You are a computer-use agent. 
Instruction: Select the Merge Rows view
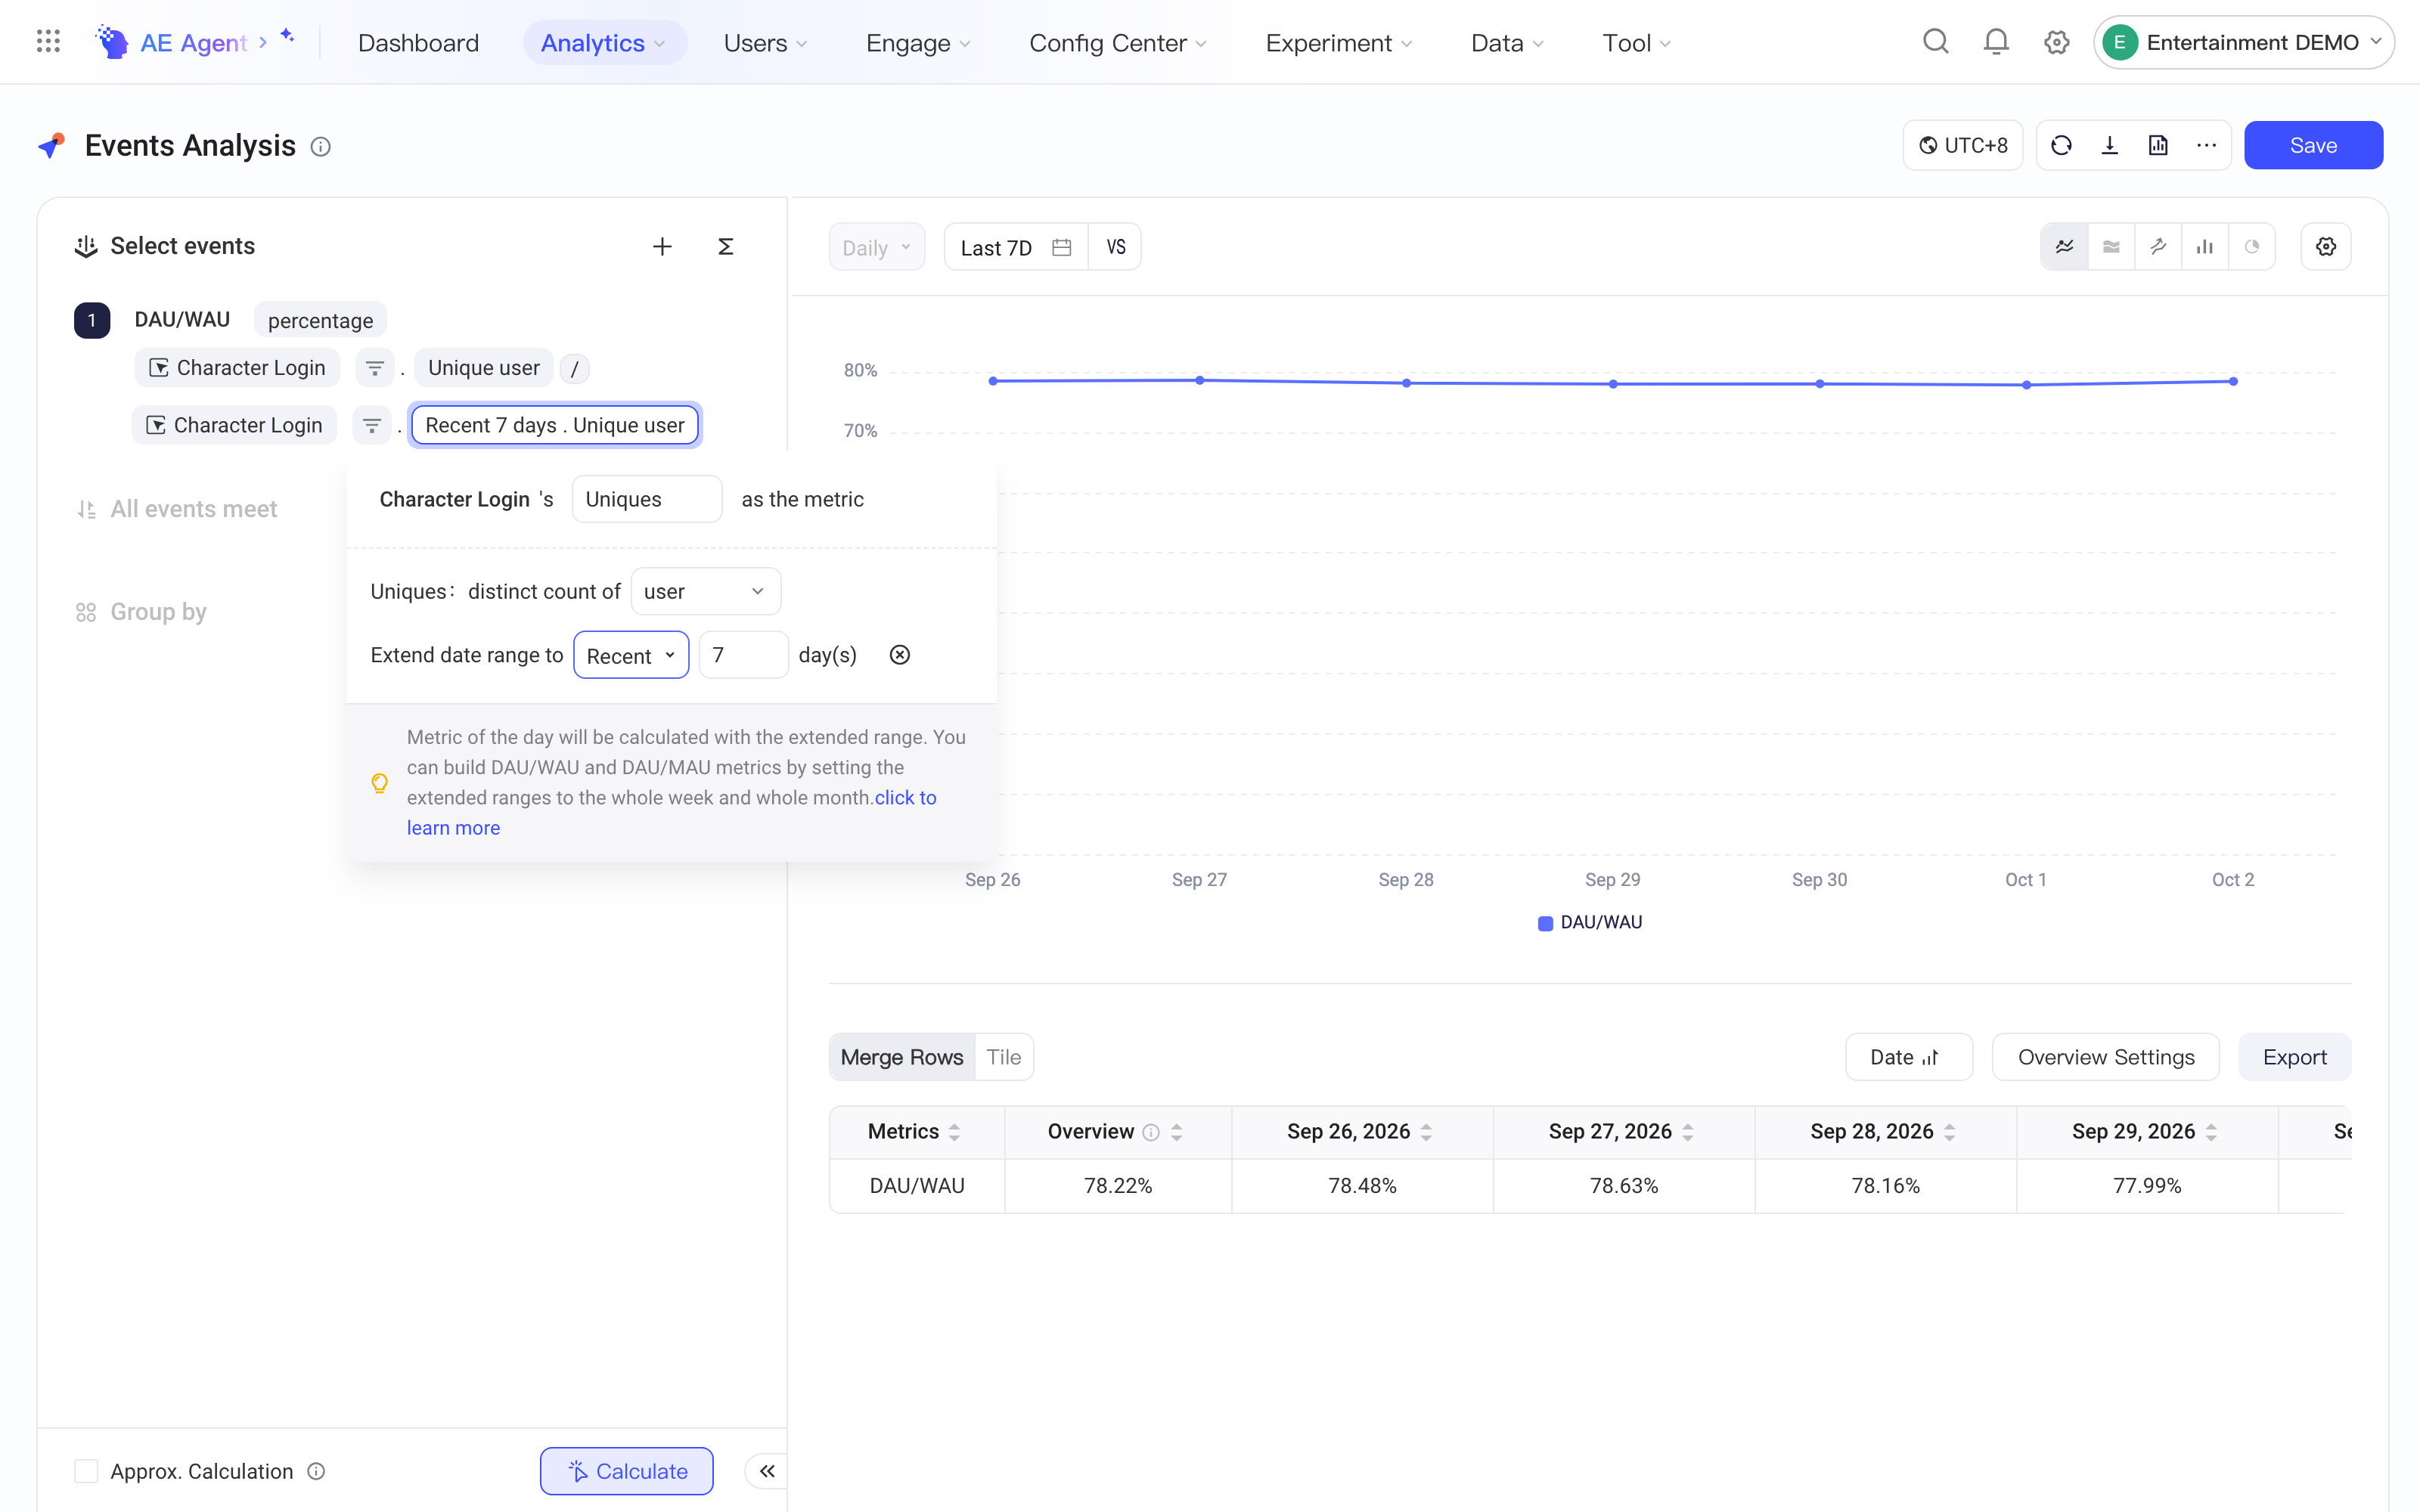[902, 1057]
